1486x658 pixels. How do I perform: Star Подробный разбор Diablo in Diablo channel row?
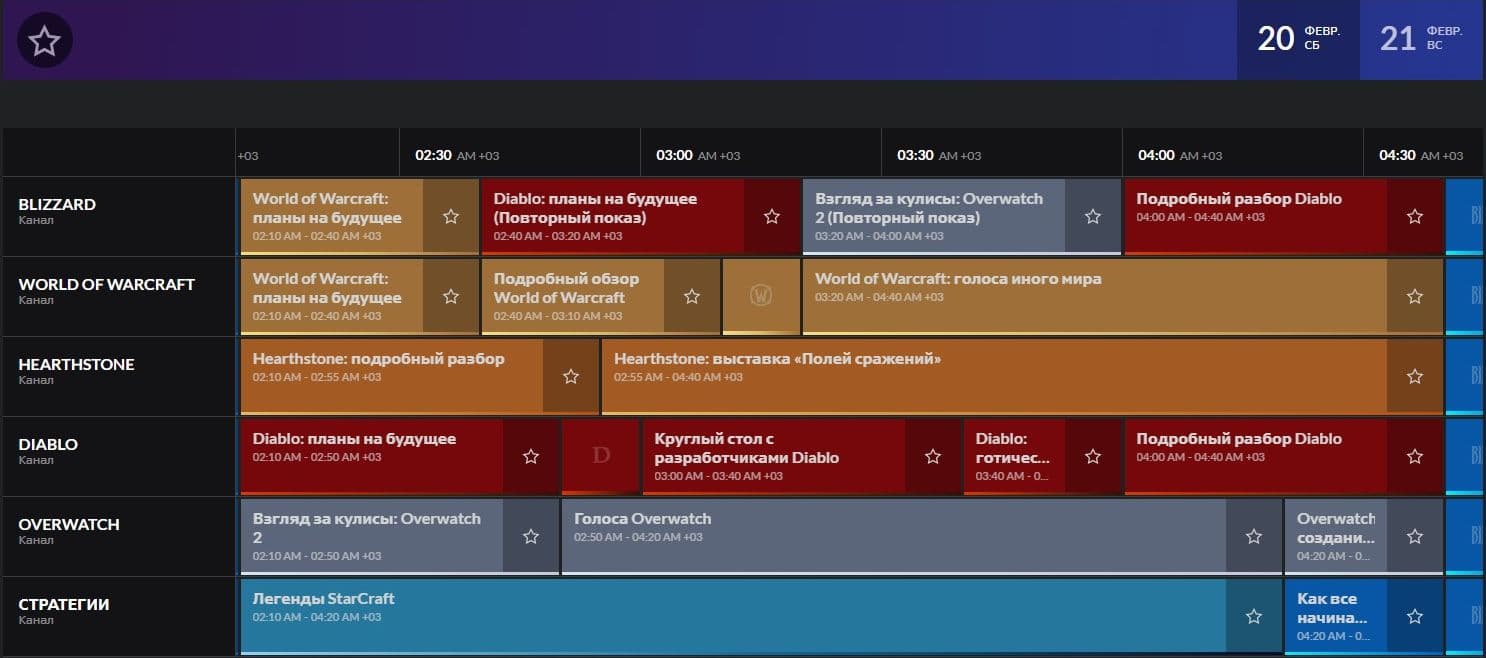pyautogui.click(x=1414, y=456)
